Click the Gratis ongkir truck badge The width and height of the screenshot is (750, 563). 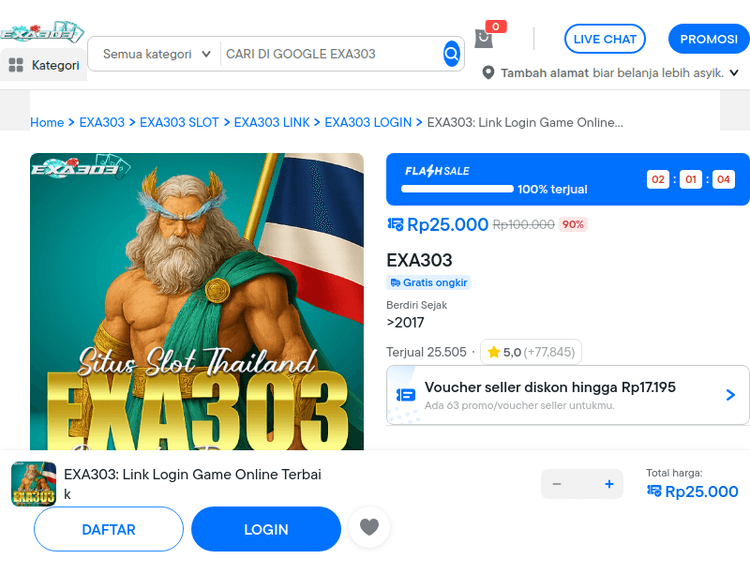(x=429, y=283)
